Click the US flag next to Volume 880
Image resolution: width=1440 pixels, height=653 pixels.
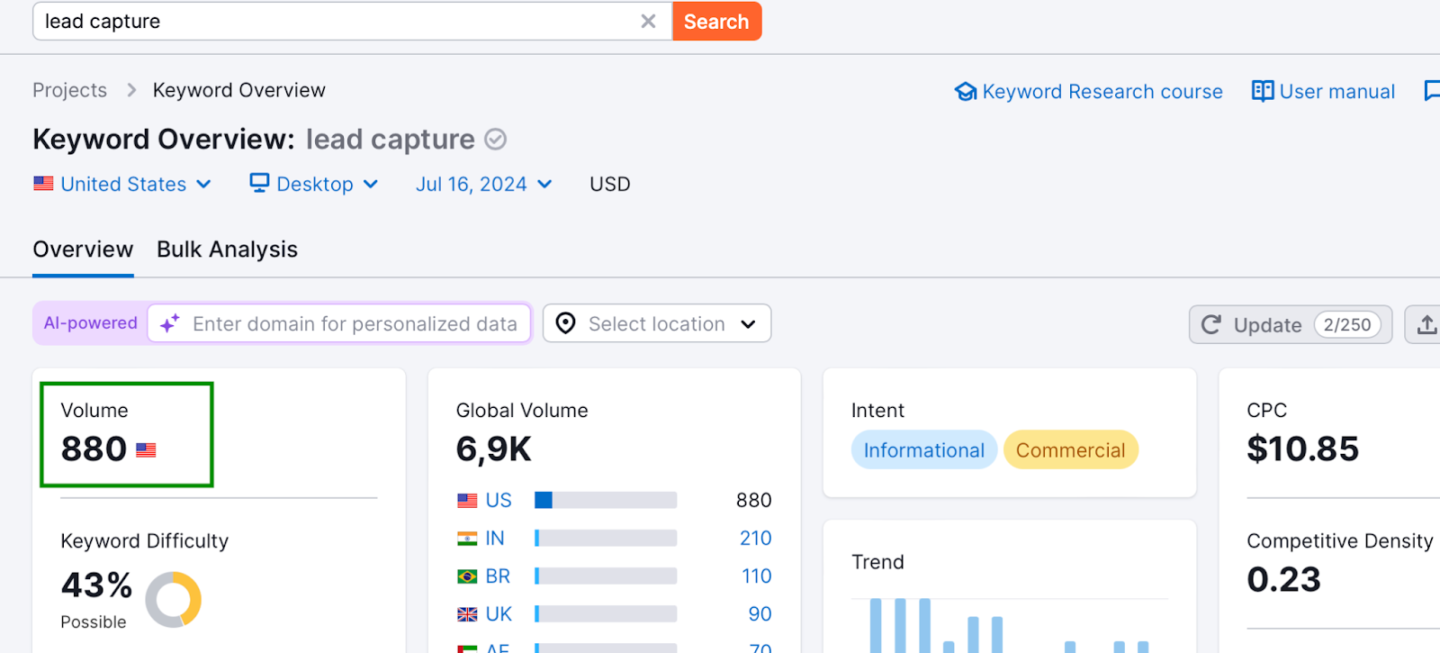click(x=146, y=450)
